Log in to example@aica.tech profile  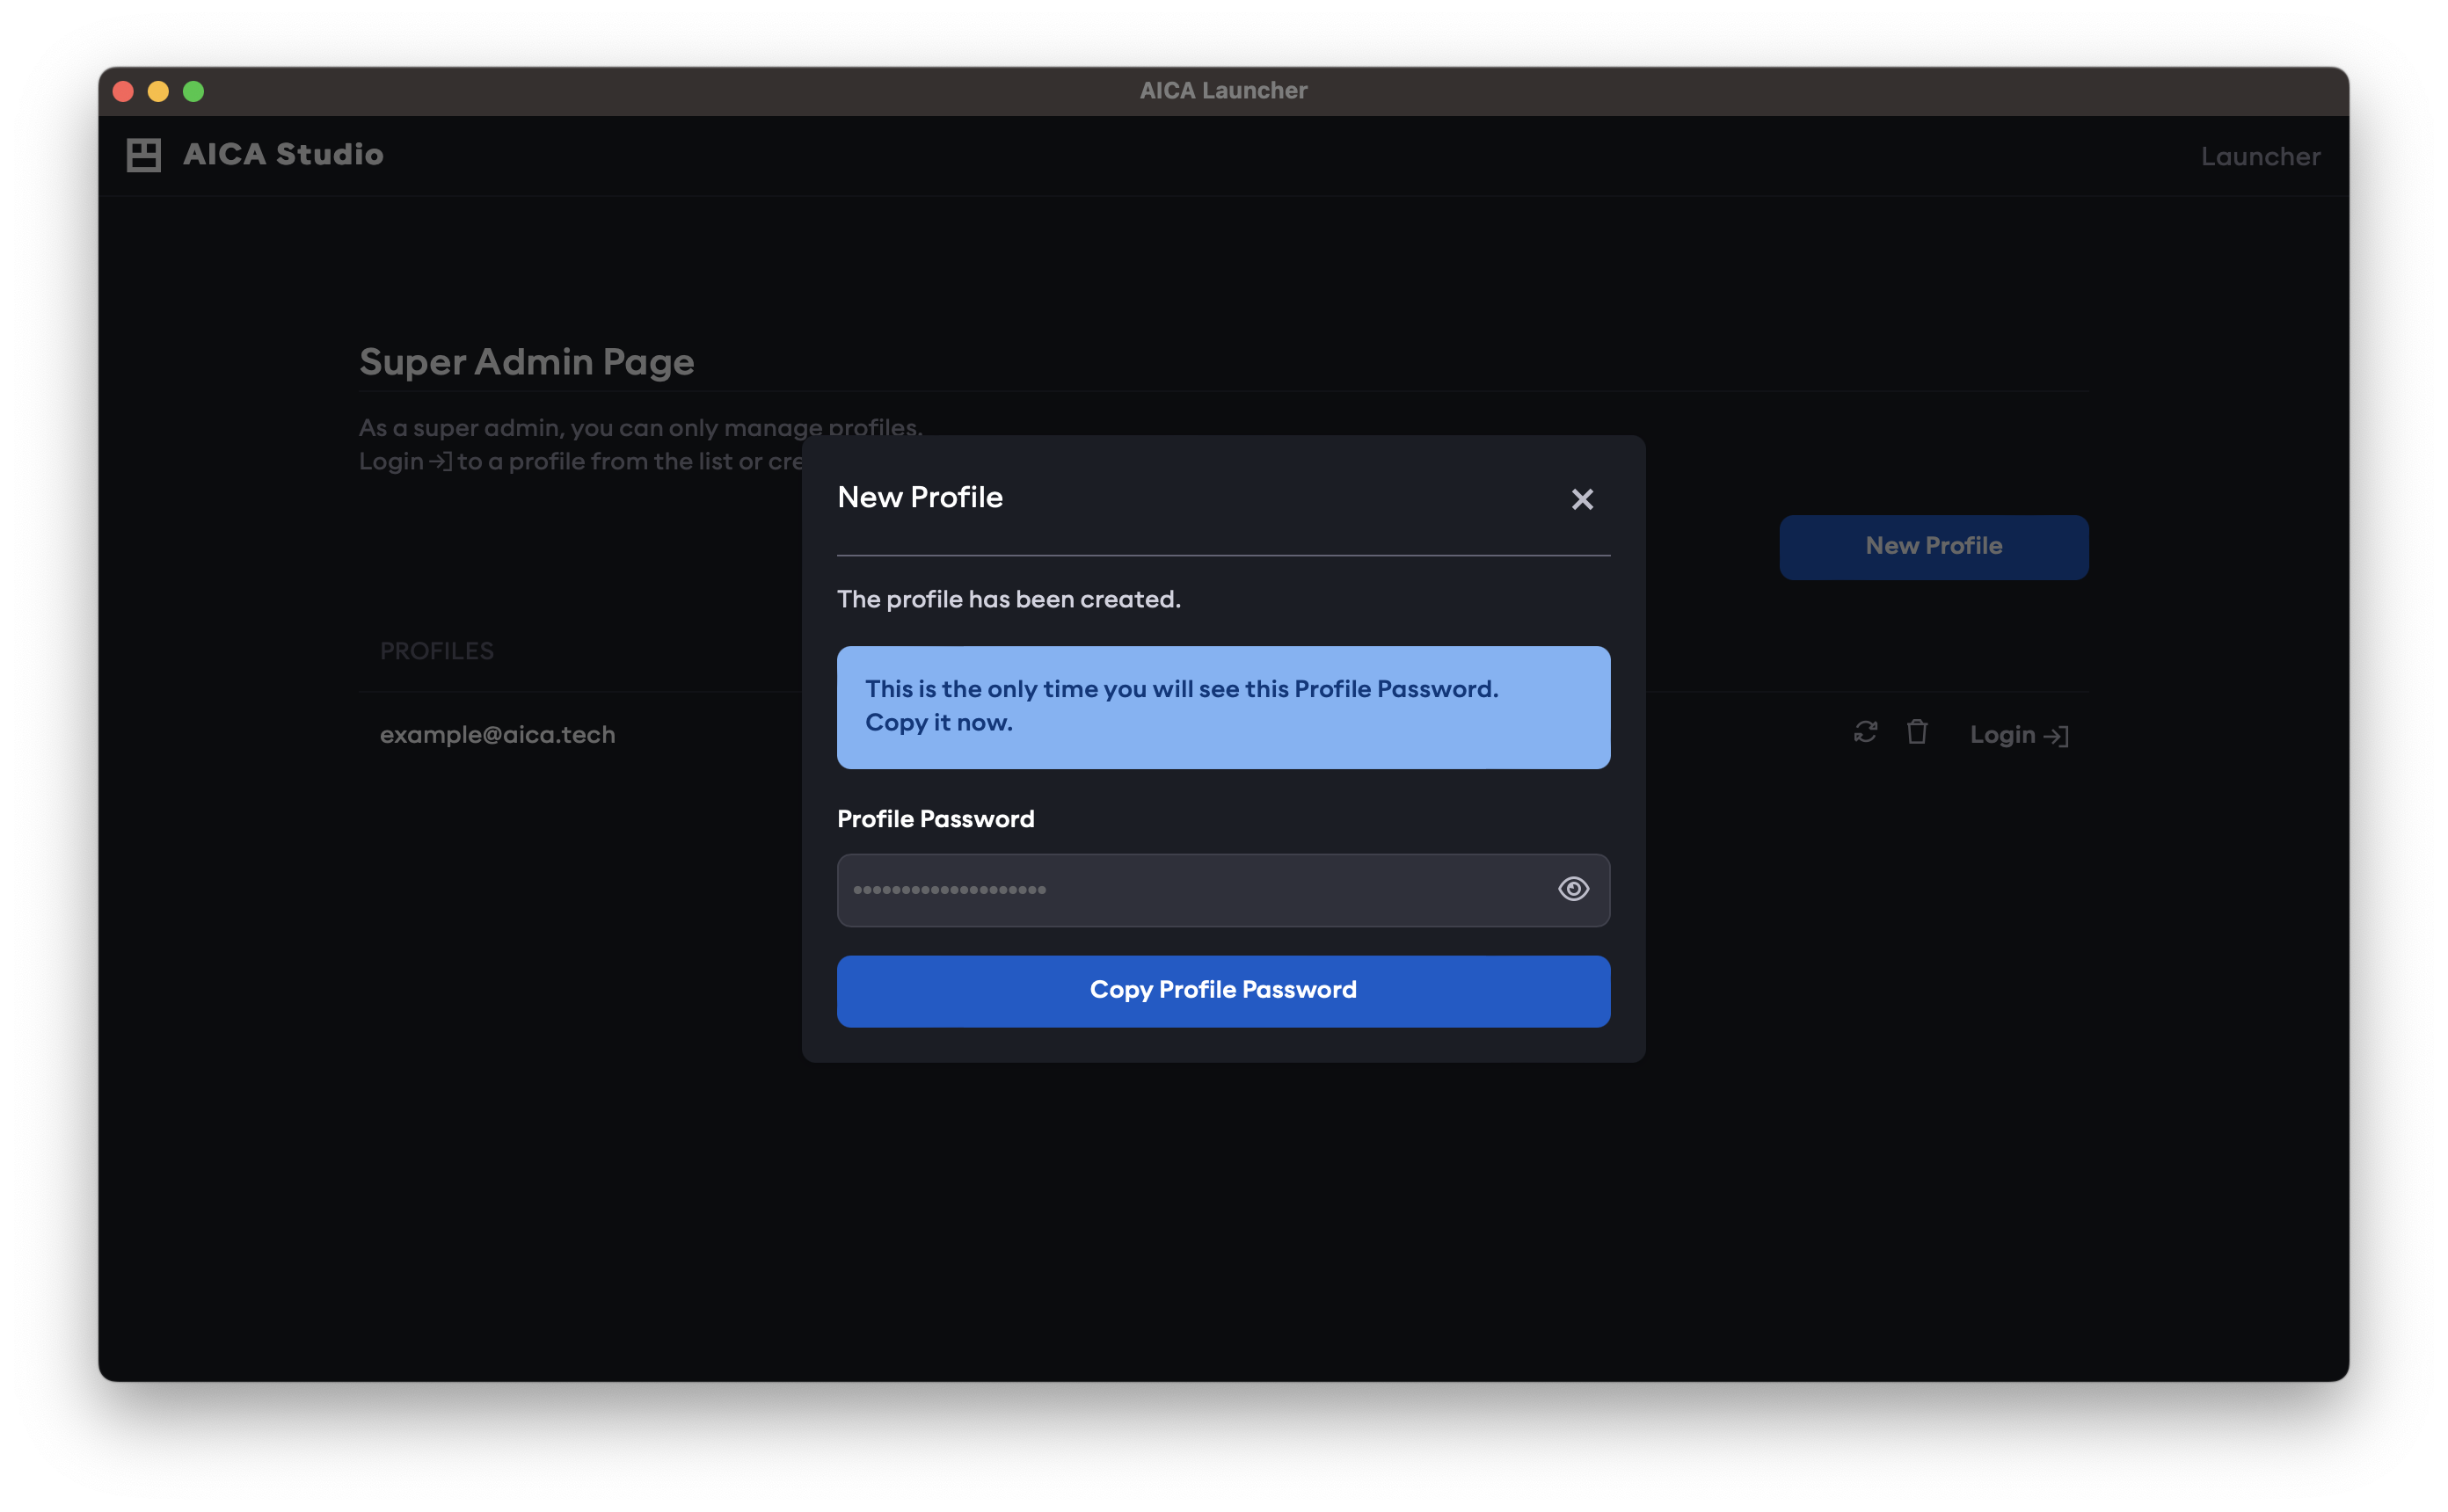[x=2002, y=735]
